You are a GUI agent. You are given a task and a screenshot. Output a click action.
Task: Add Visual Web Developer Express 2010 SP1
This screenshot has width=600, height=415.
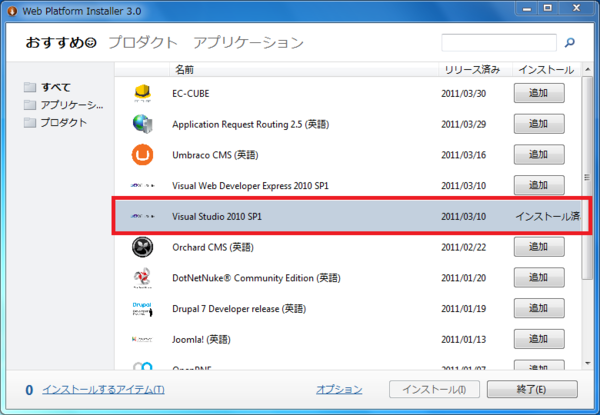point(539,185)
